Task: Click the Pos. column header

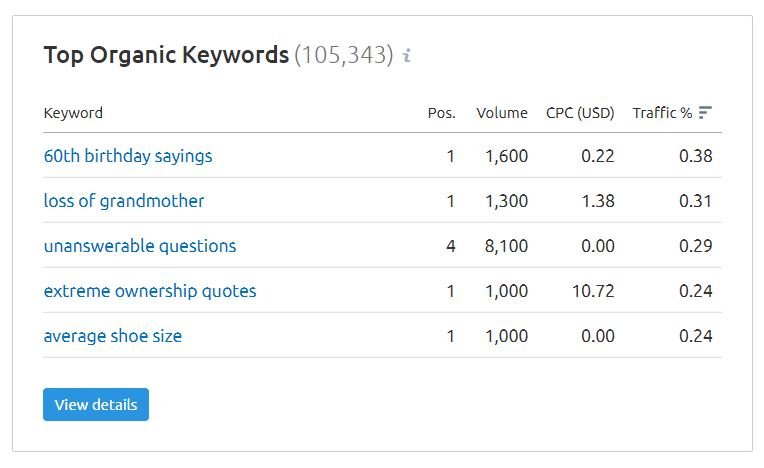Action: pos(441,113)
